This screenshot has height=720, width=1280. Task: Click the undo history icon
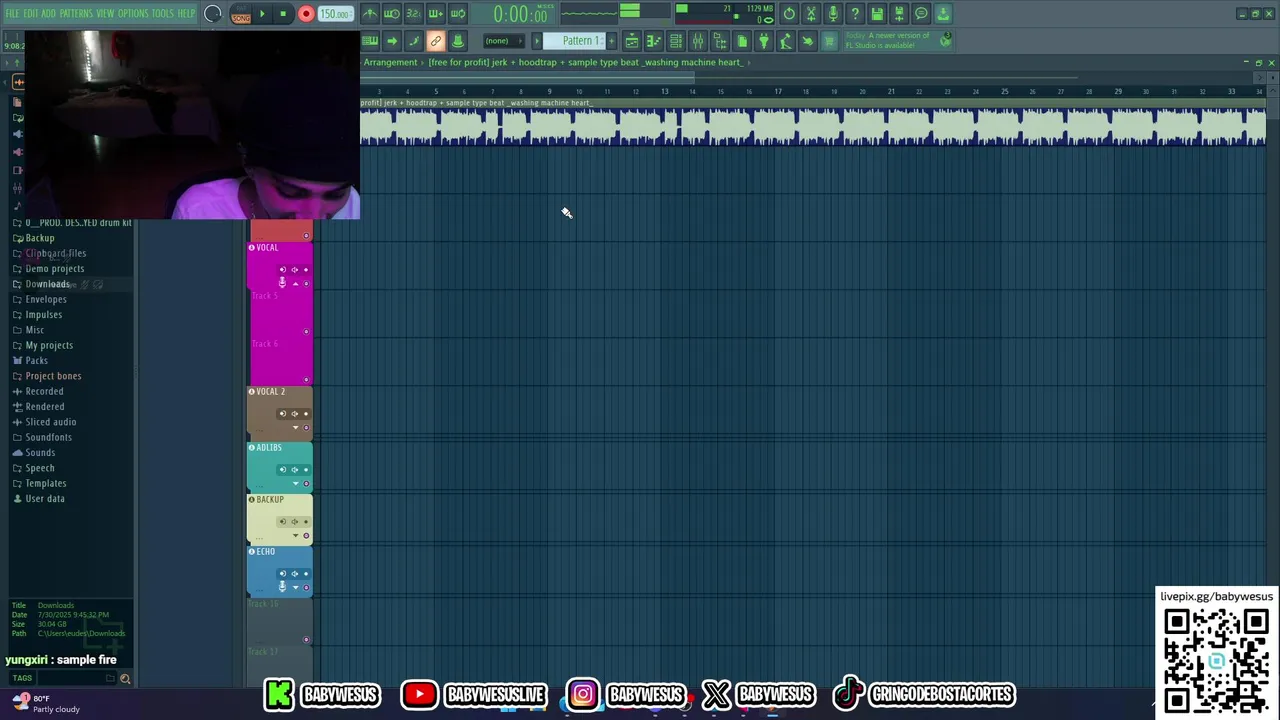pyautogui.click(x=789, y=14)
